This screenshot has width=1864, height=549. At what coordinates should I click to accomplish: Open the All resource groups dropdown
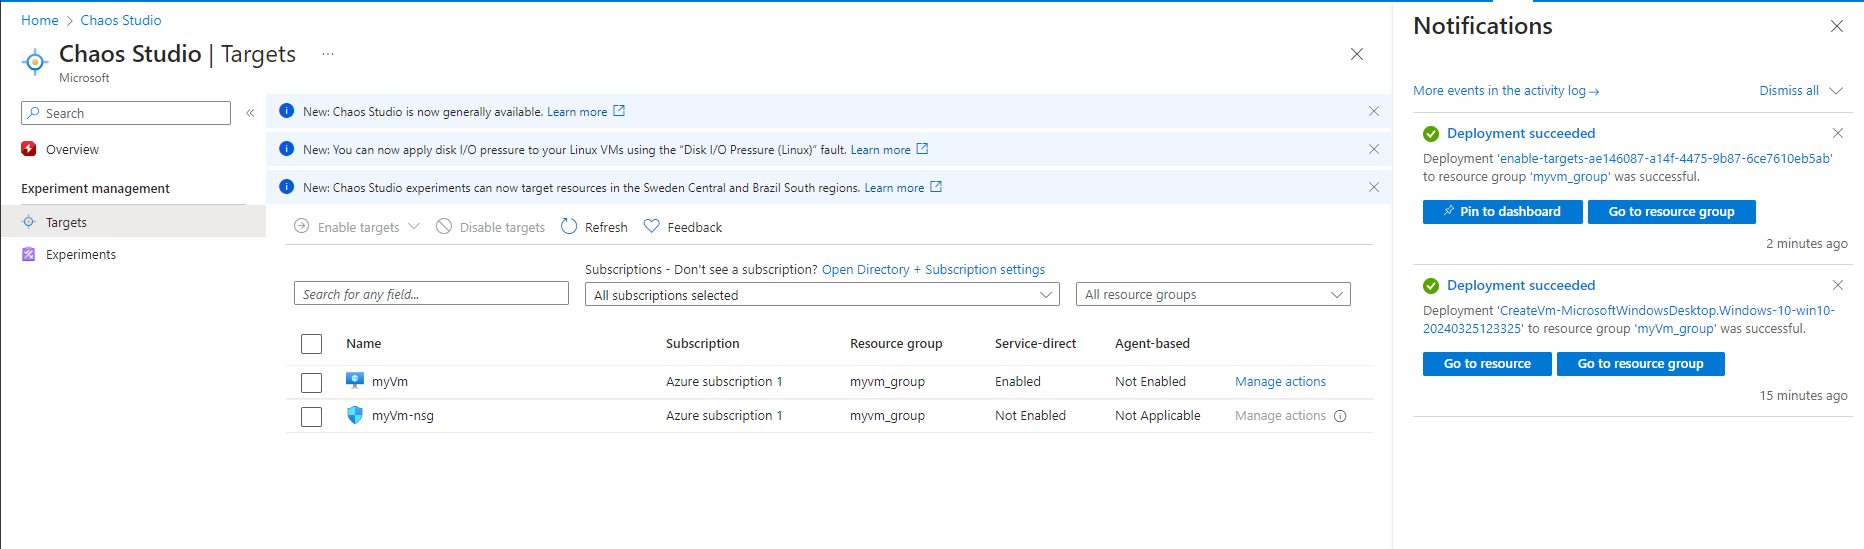1212,295
